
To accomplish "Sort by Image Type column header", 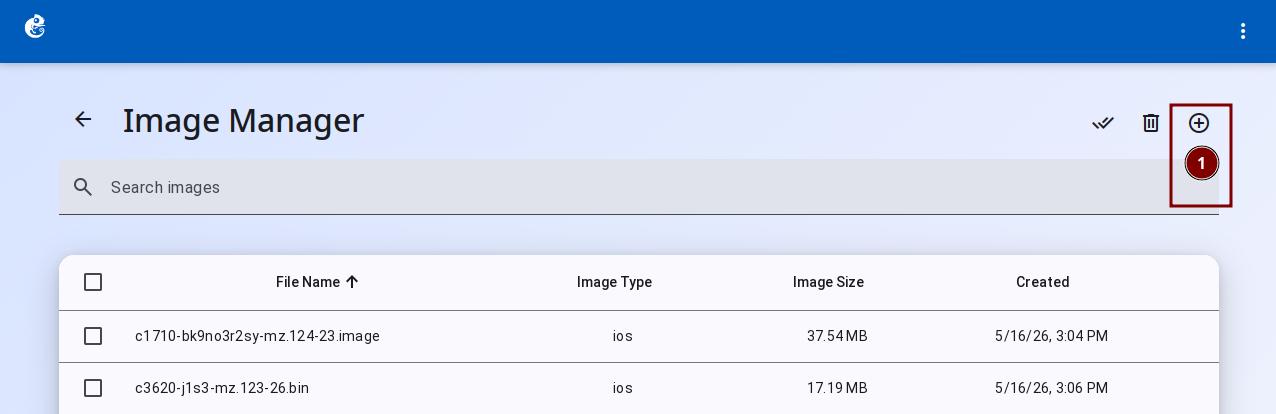I will point(614,282).
